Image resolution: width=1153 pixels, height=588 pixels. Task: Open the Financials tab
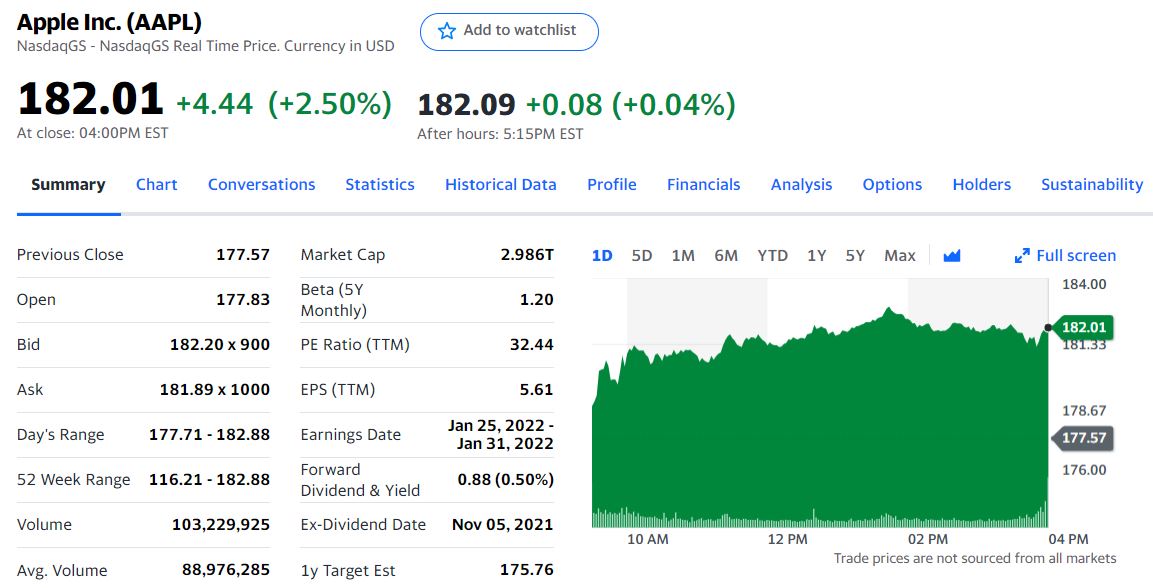click(704, 184)
